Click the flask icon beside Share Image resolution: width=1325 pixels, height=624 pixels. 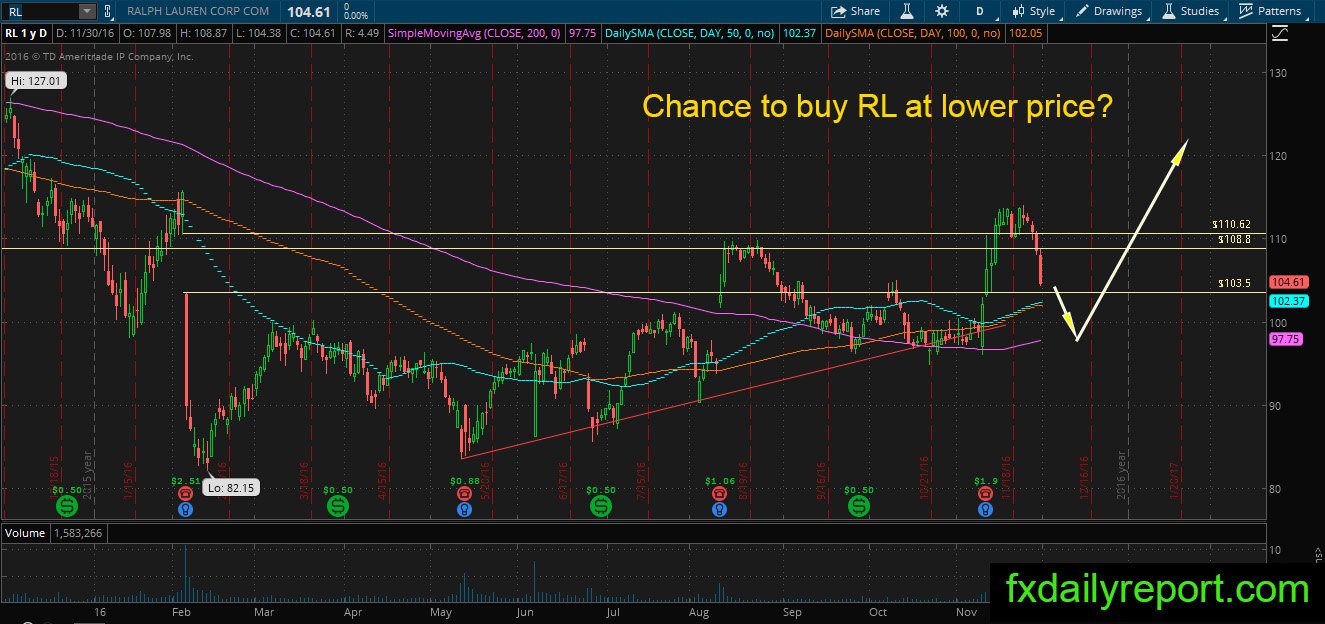908,11
